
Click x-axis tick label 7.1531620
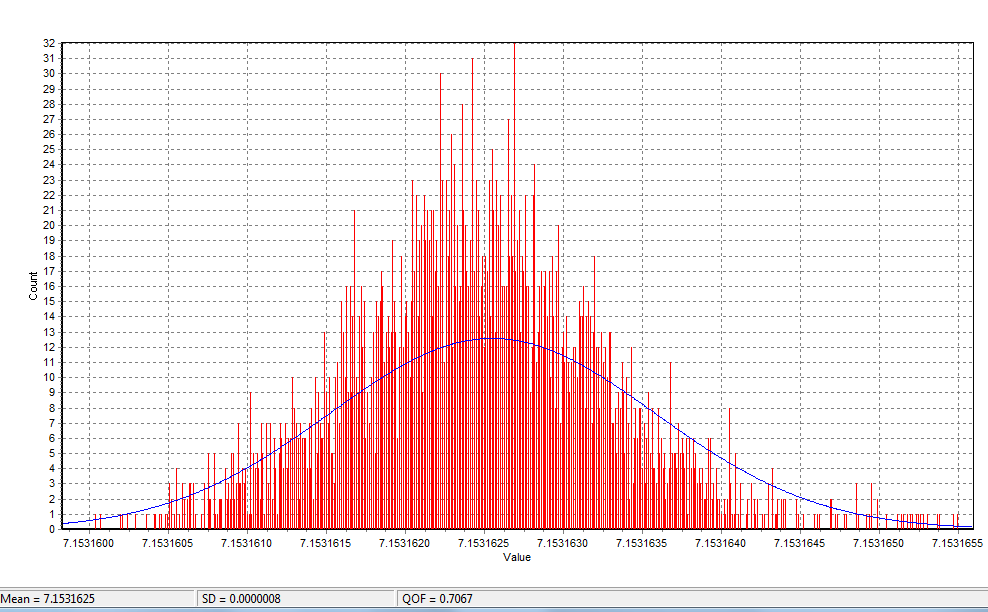tap(405, 543)
